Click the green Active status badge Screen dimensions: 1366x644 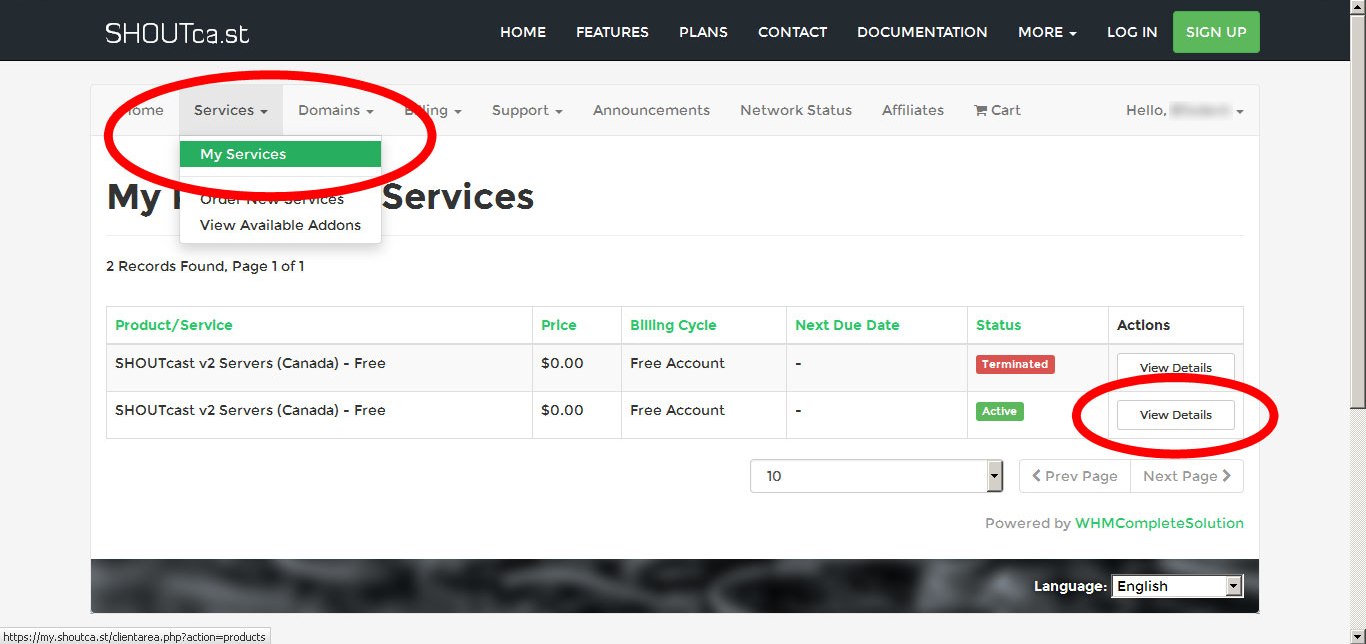pyautogui.click(x=999, y=411)
